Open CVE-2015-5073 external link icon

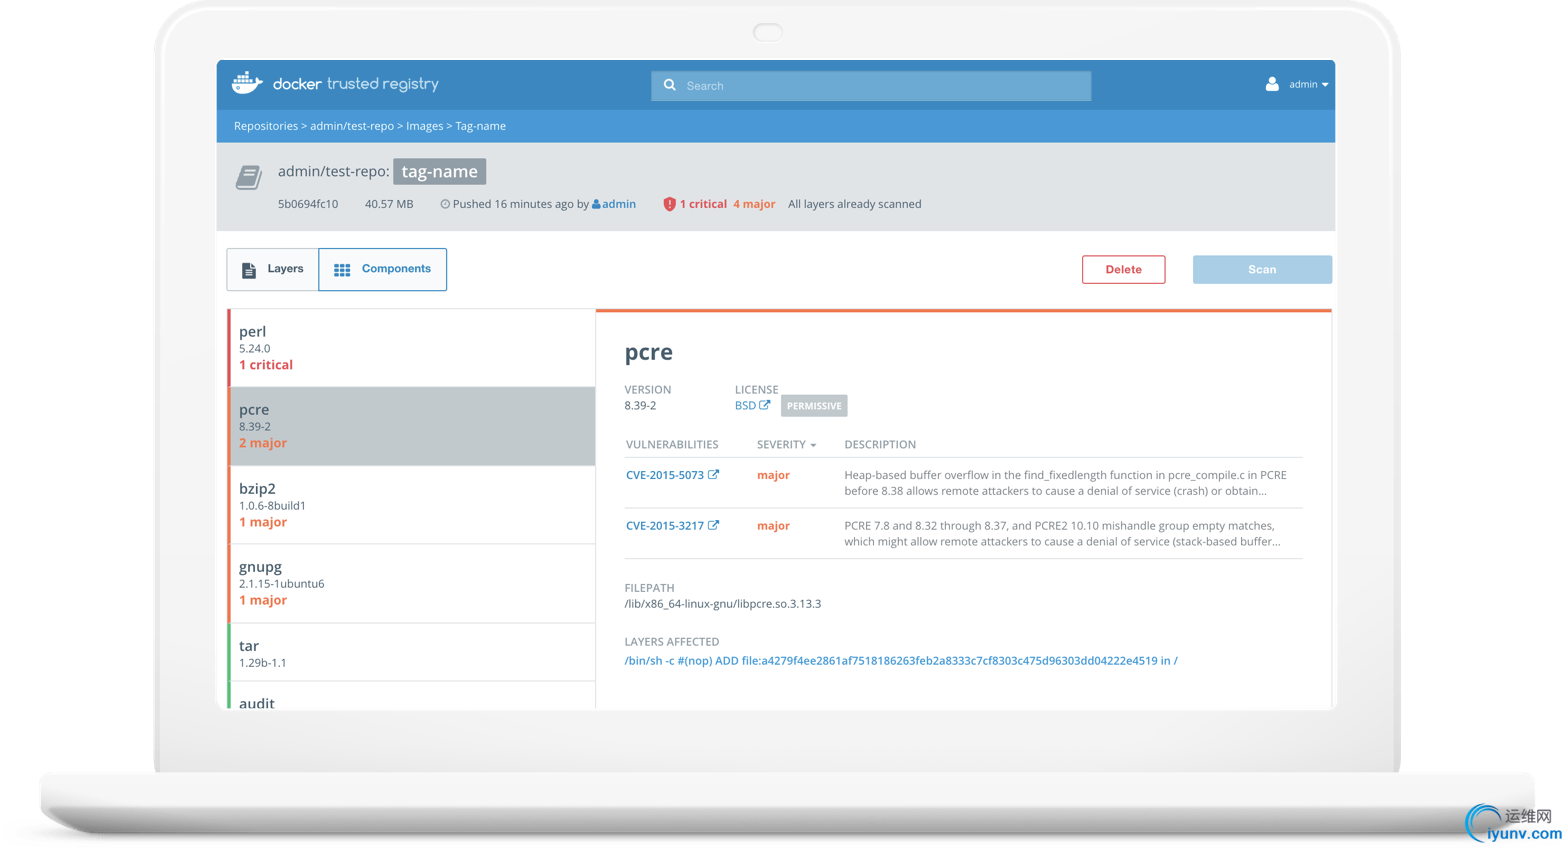coord(713,475)
